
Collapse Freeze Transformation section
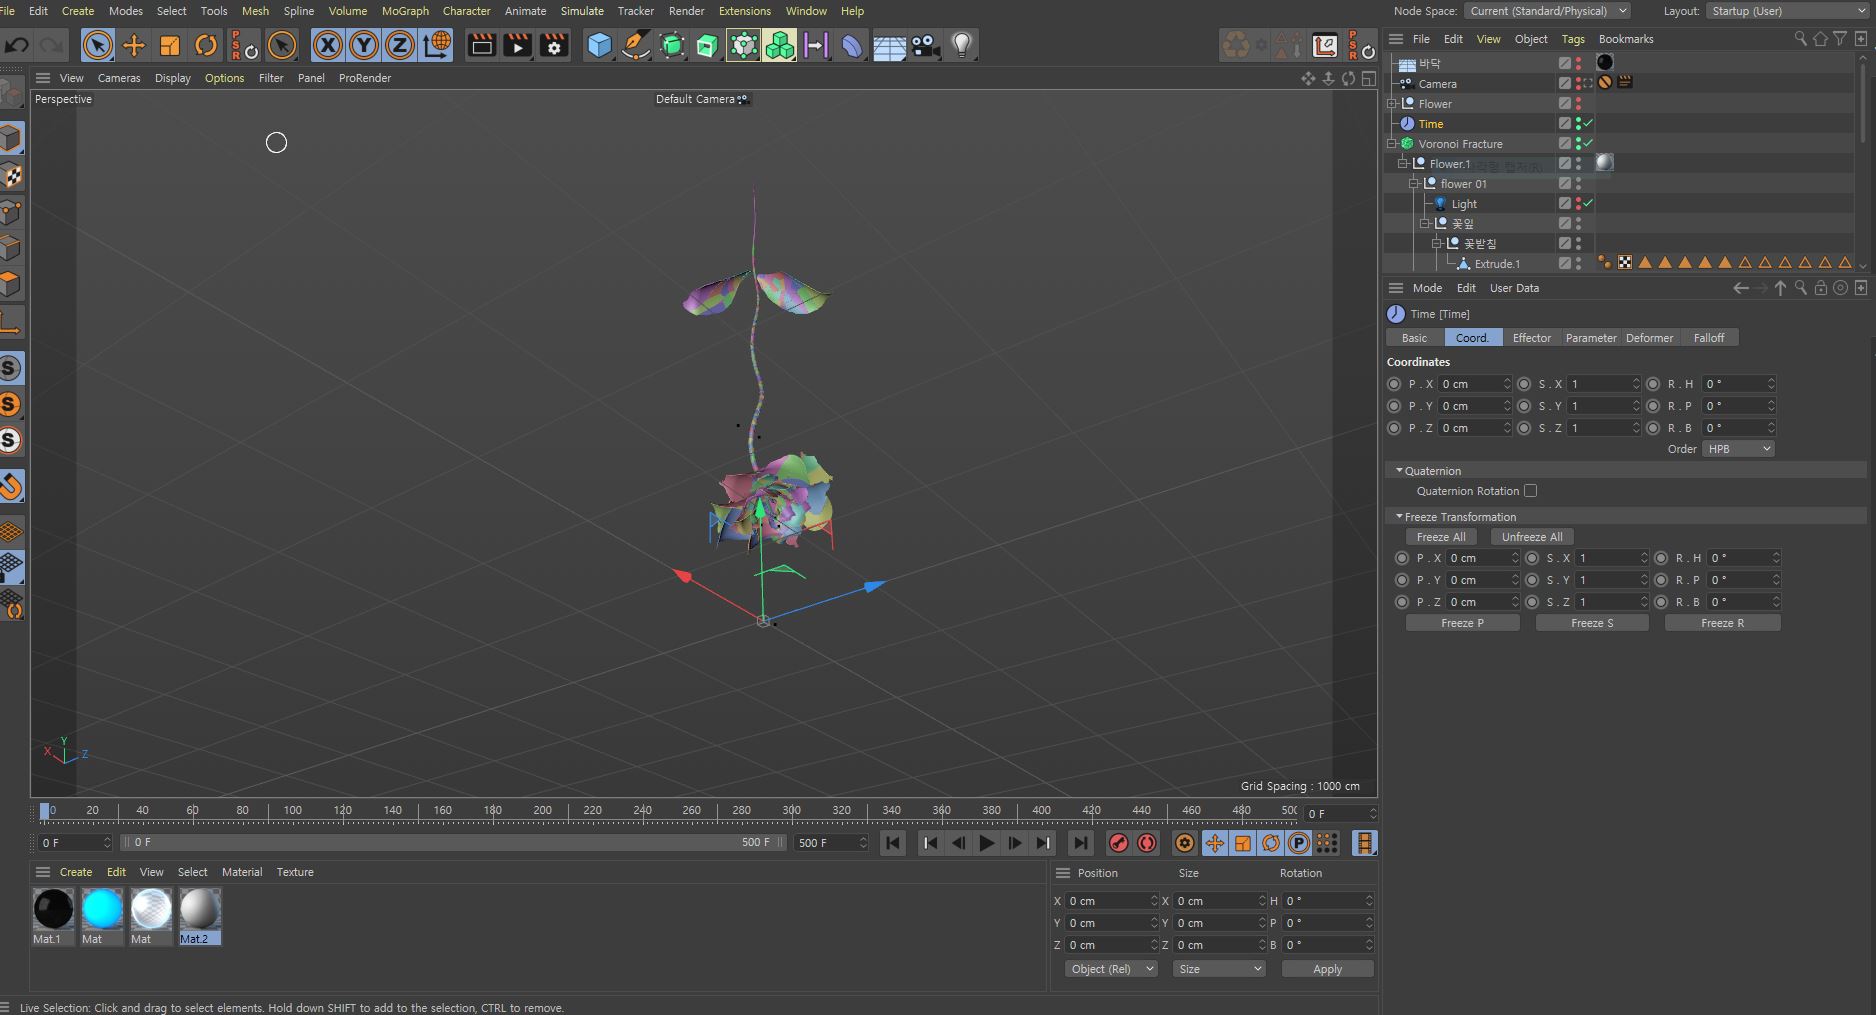(x=1399, y=516)
